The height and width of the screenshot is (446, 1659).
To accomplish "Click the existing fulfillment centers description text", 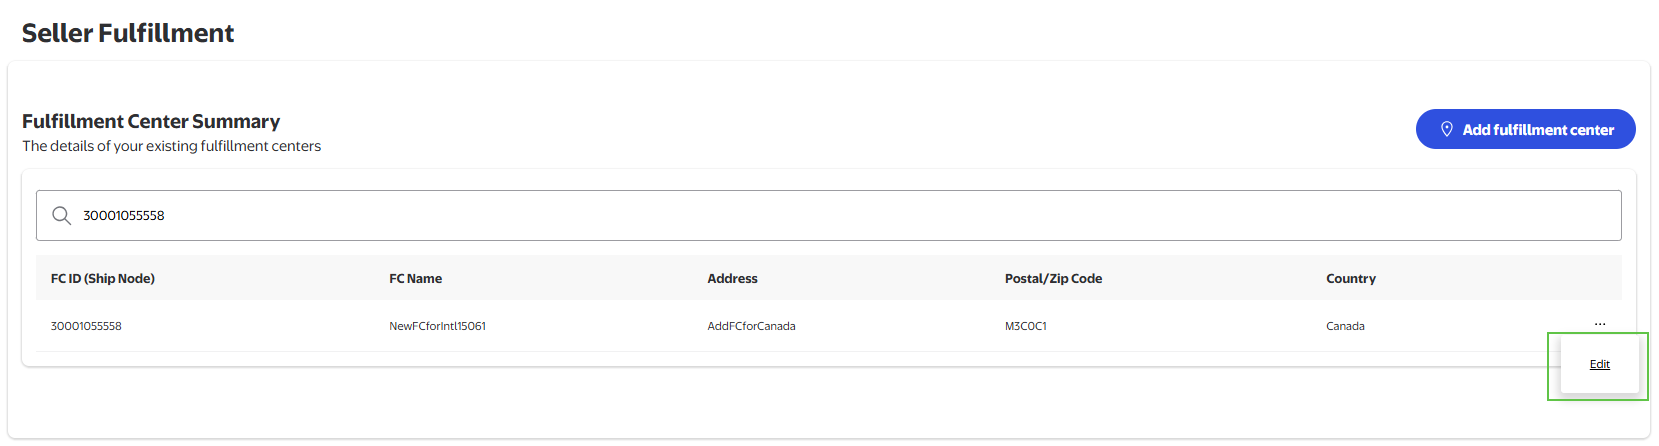I will [171, 146].
